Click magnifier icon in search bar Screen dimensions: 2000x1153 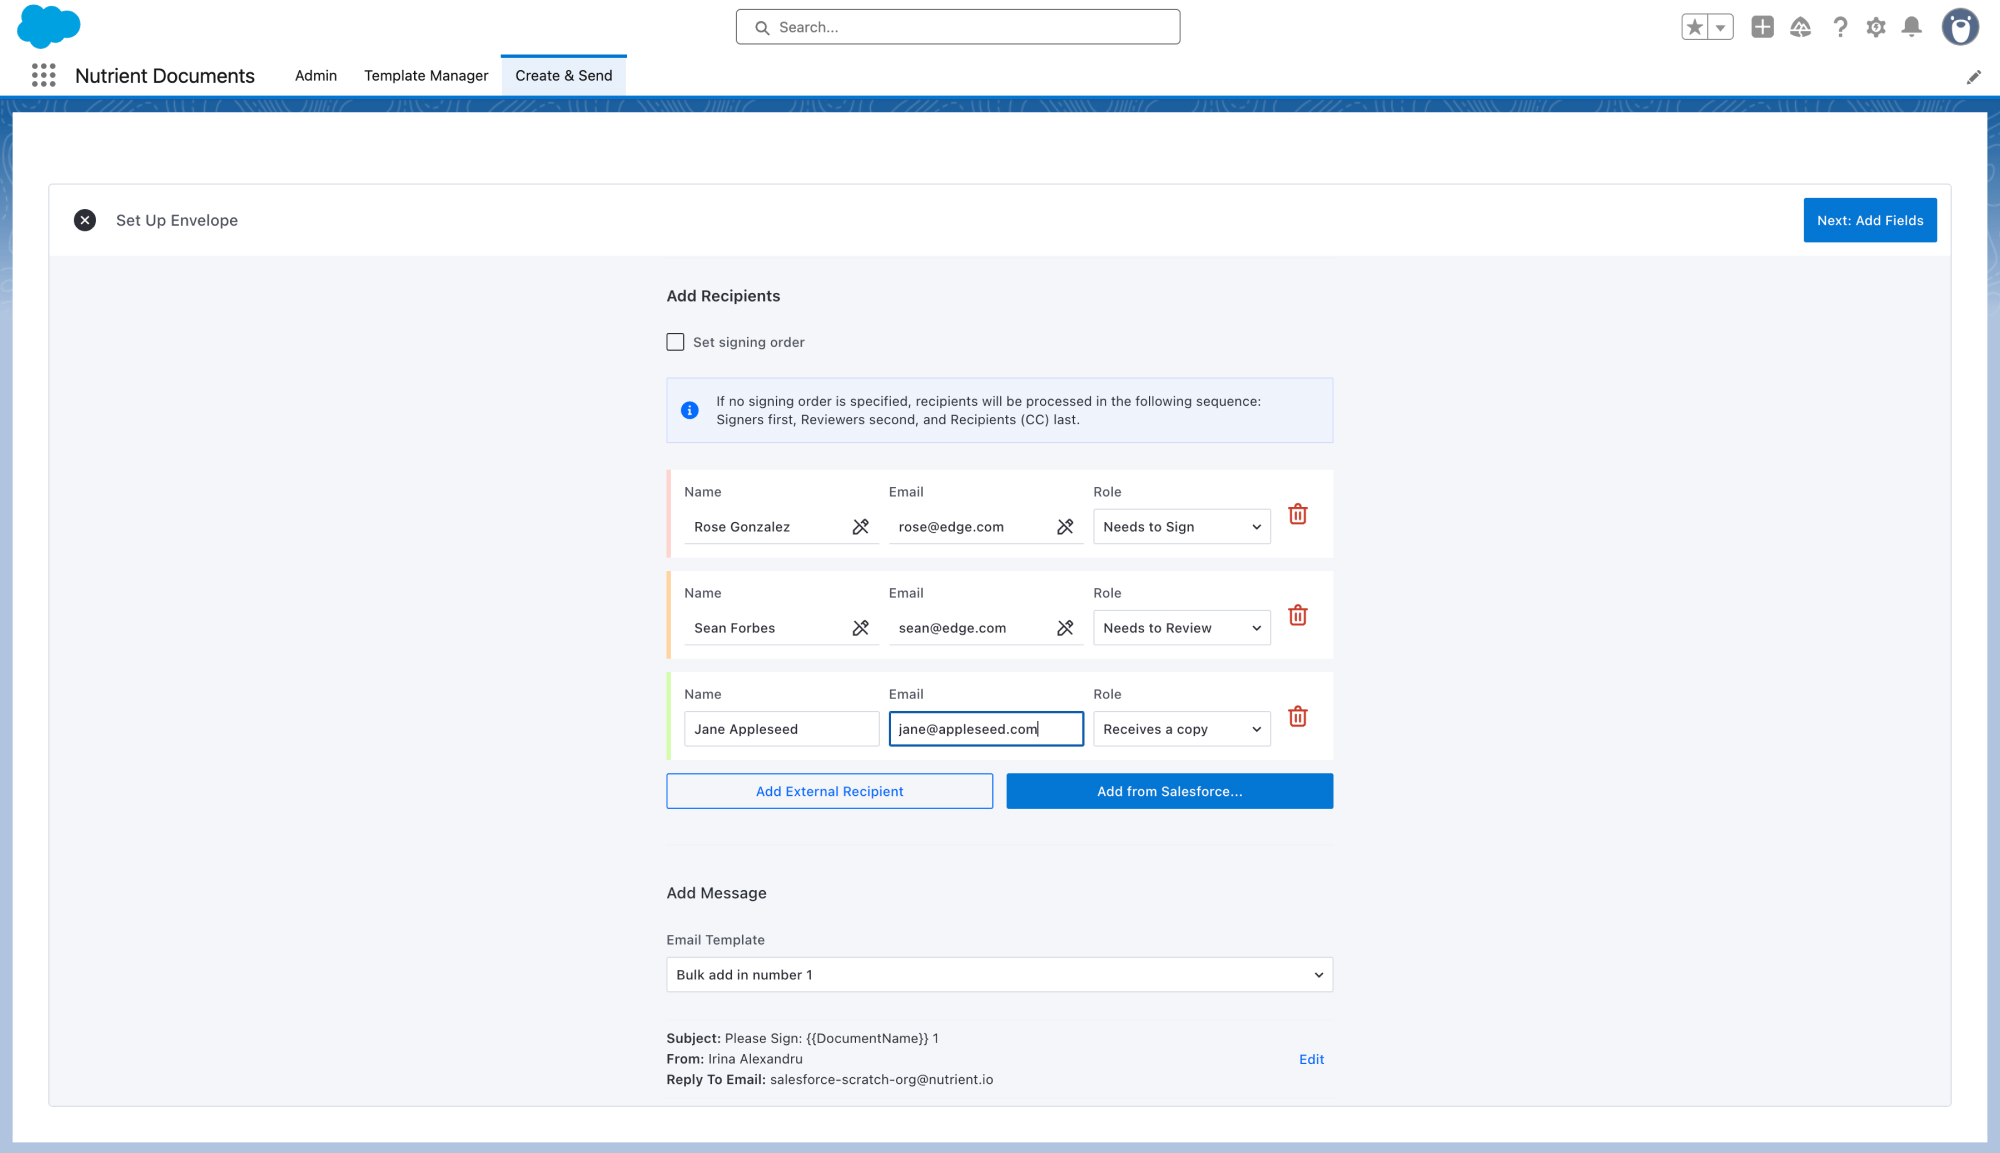[762, 28]
